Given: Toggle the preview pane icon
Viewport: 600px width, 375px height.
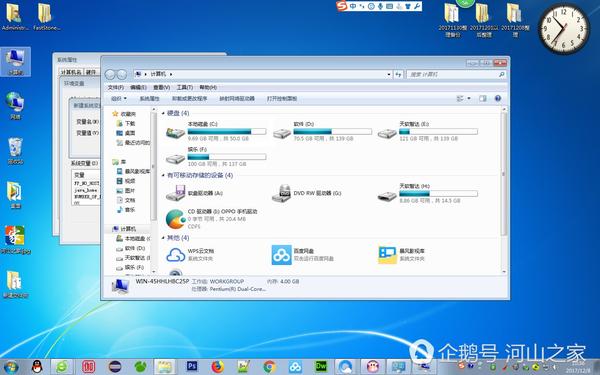Looking at the screenshot, I should 483,98.
